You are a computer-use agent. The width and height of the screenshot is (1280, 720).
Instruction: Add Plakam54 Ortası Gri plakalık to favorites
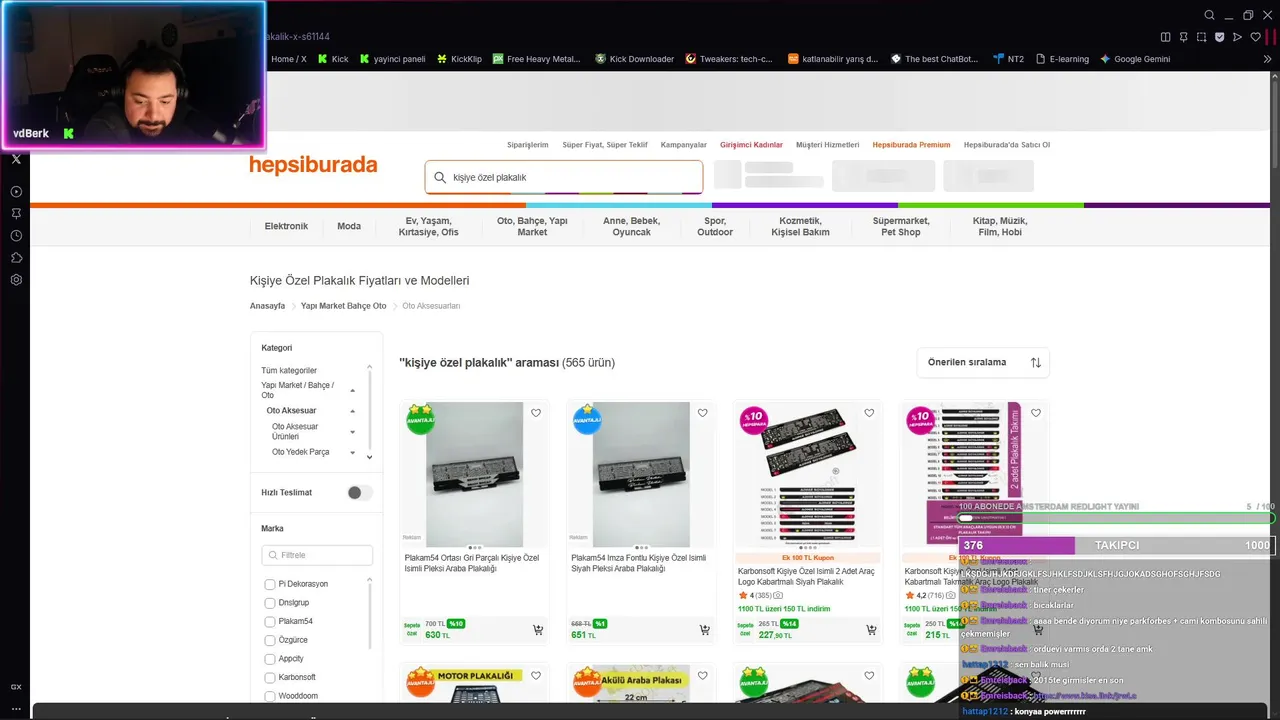(x=536, y=413)
